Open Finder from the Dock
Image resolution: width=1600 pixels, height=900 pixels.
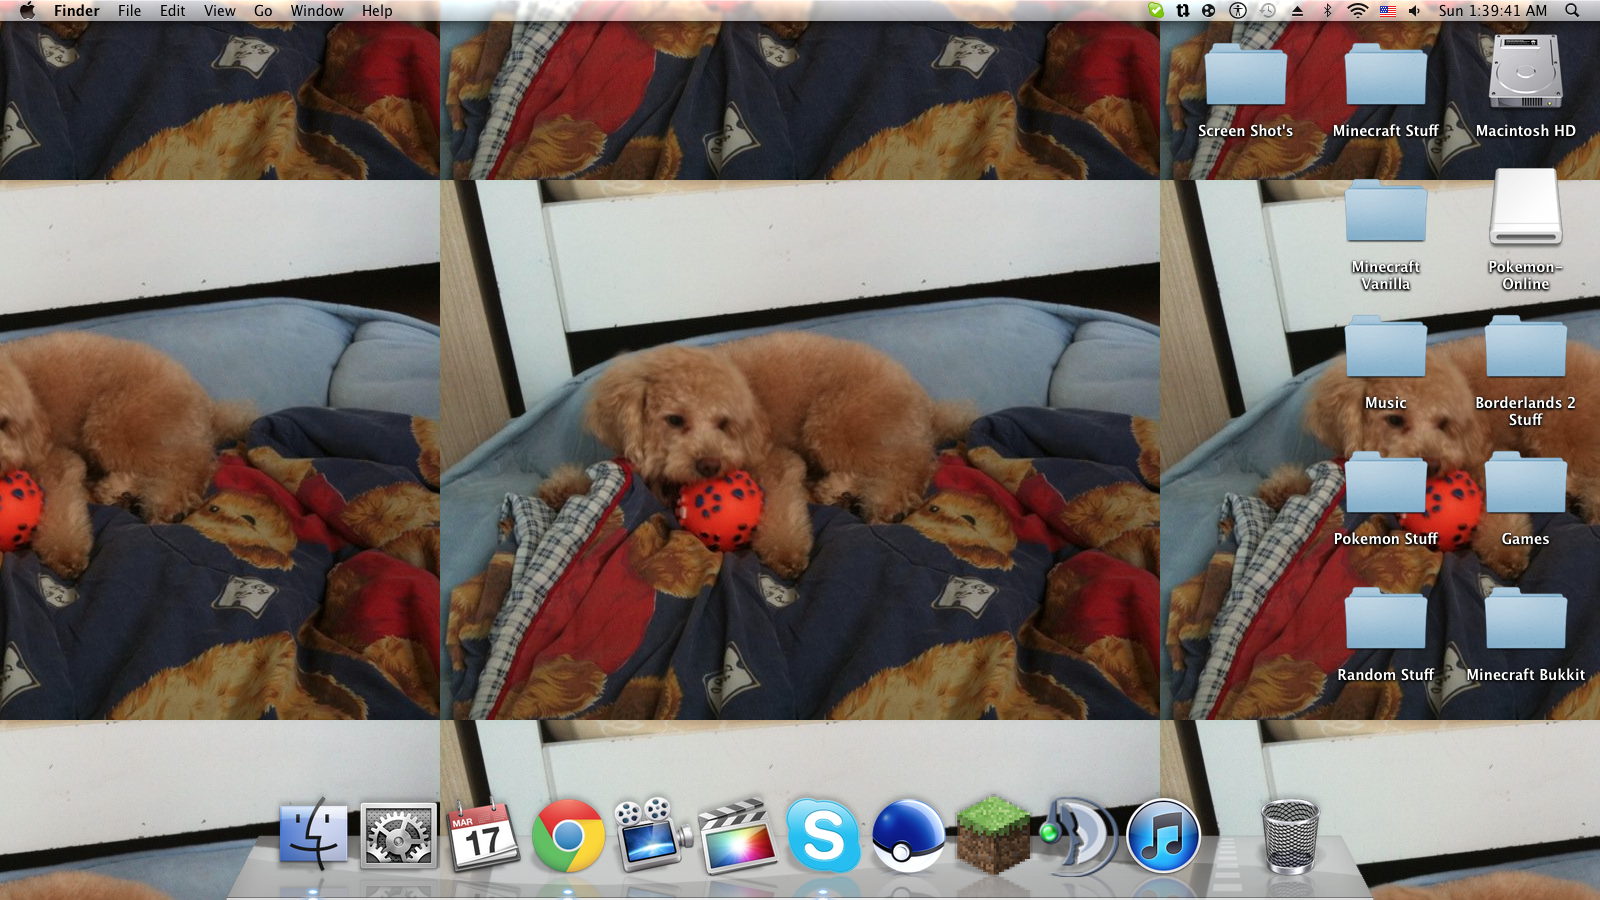point(314,834)
